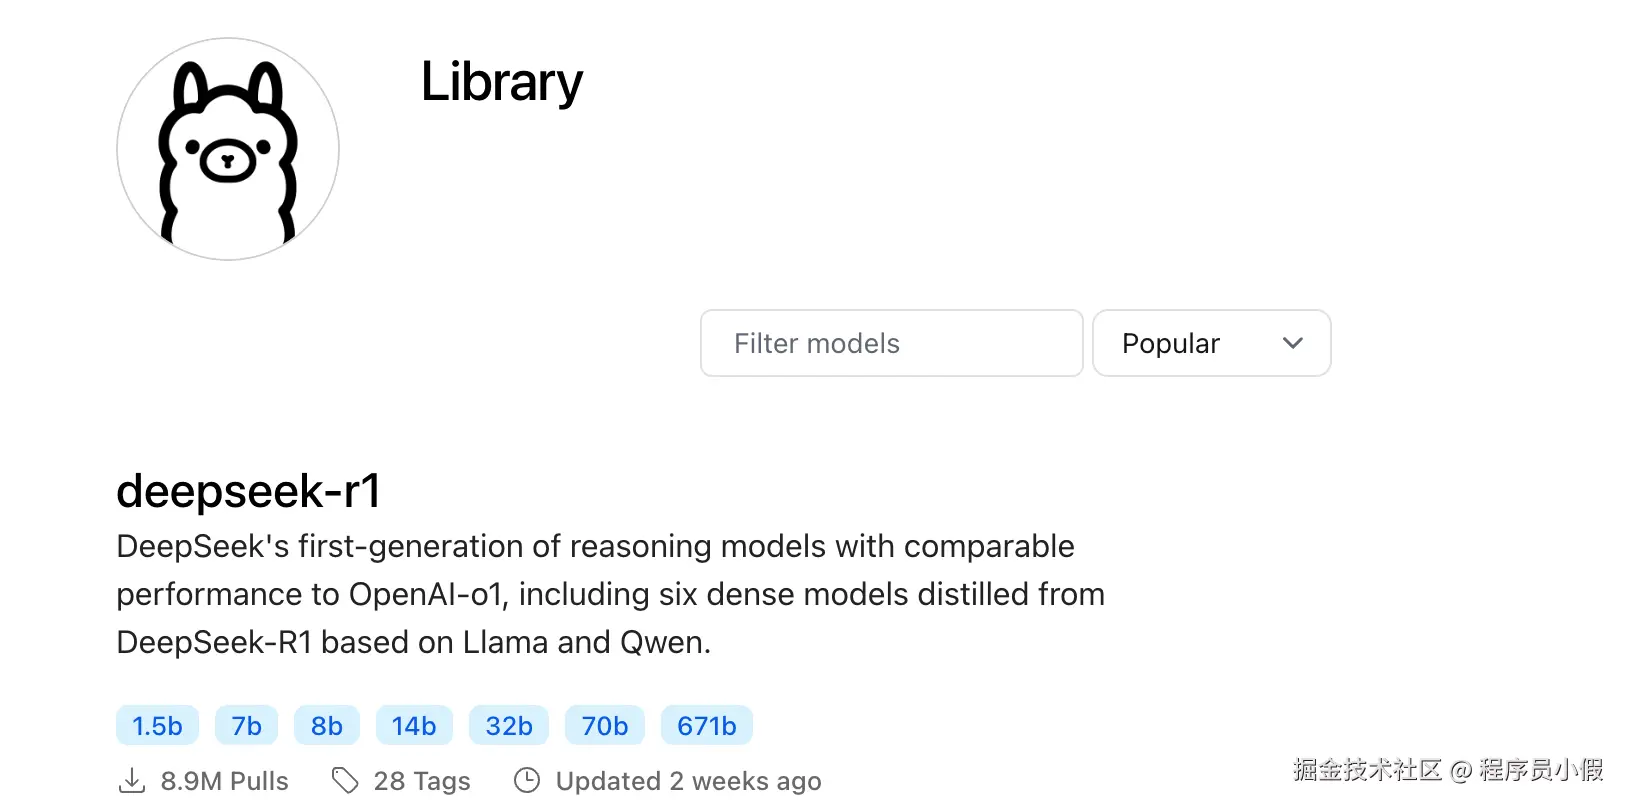Click the Updated 2 weeks ago text

point(688,781)
